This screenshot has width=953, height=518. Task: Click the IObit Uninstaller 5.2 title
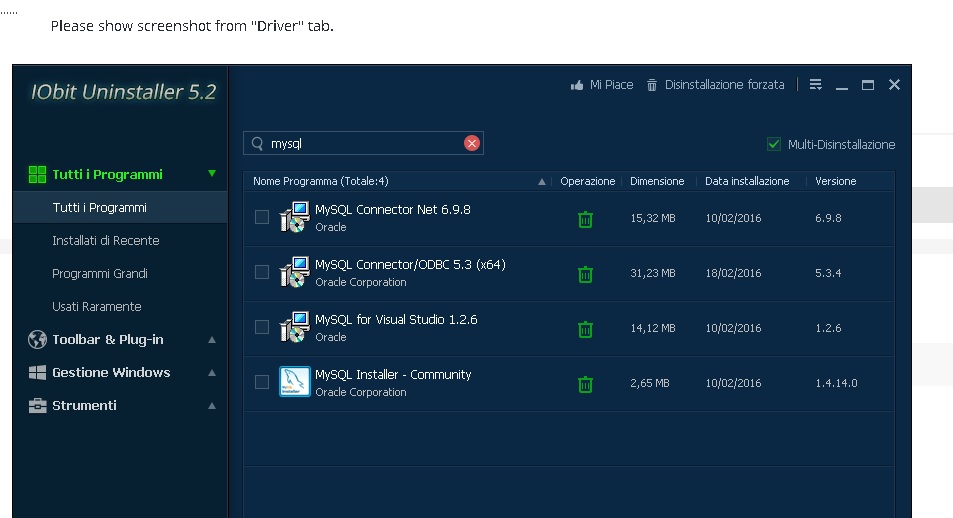click(x=124, y=92)
